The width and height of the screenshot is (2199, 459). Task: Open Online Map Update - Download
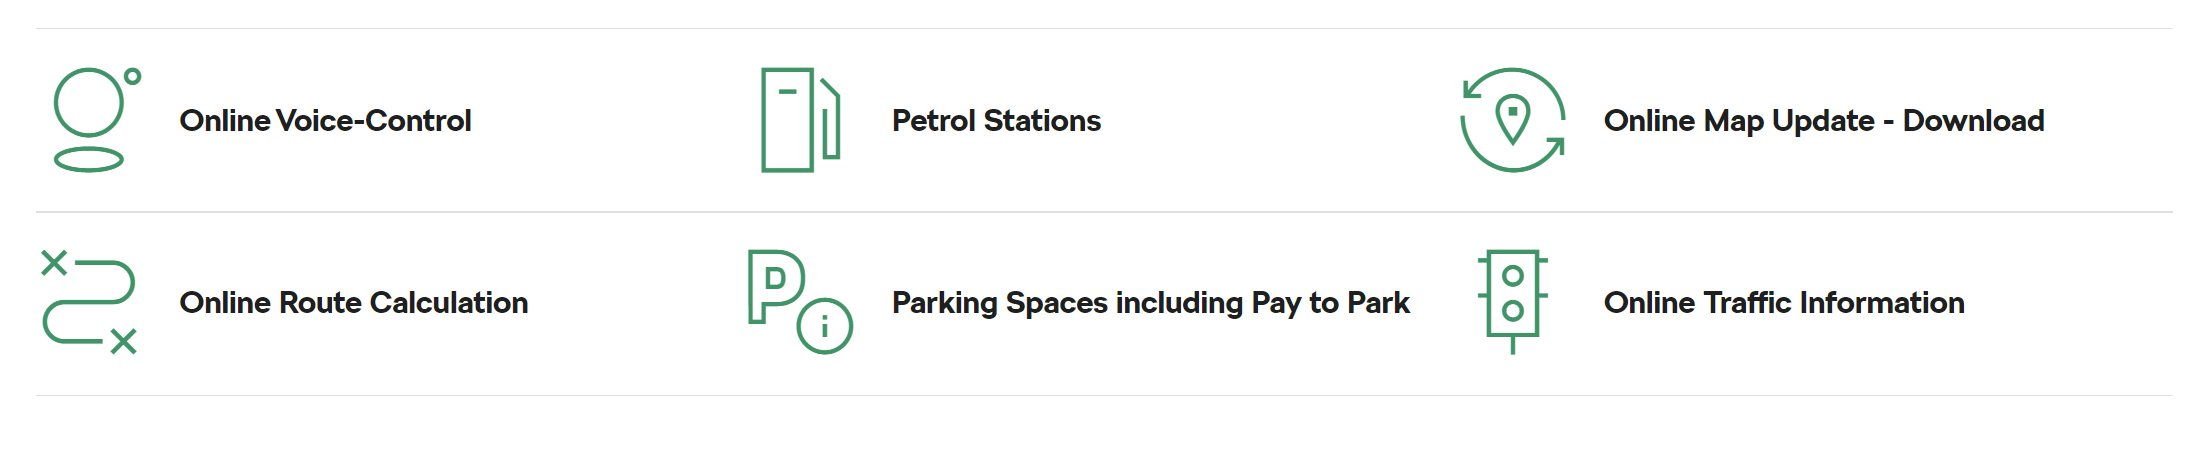coord(1824,121)
